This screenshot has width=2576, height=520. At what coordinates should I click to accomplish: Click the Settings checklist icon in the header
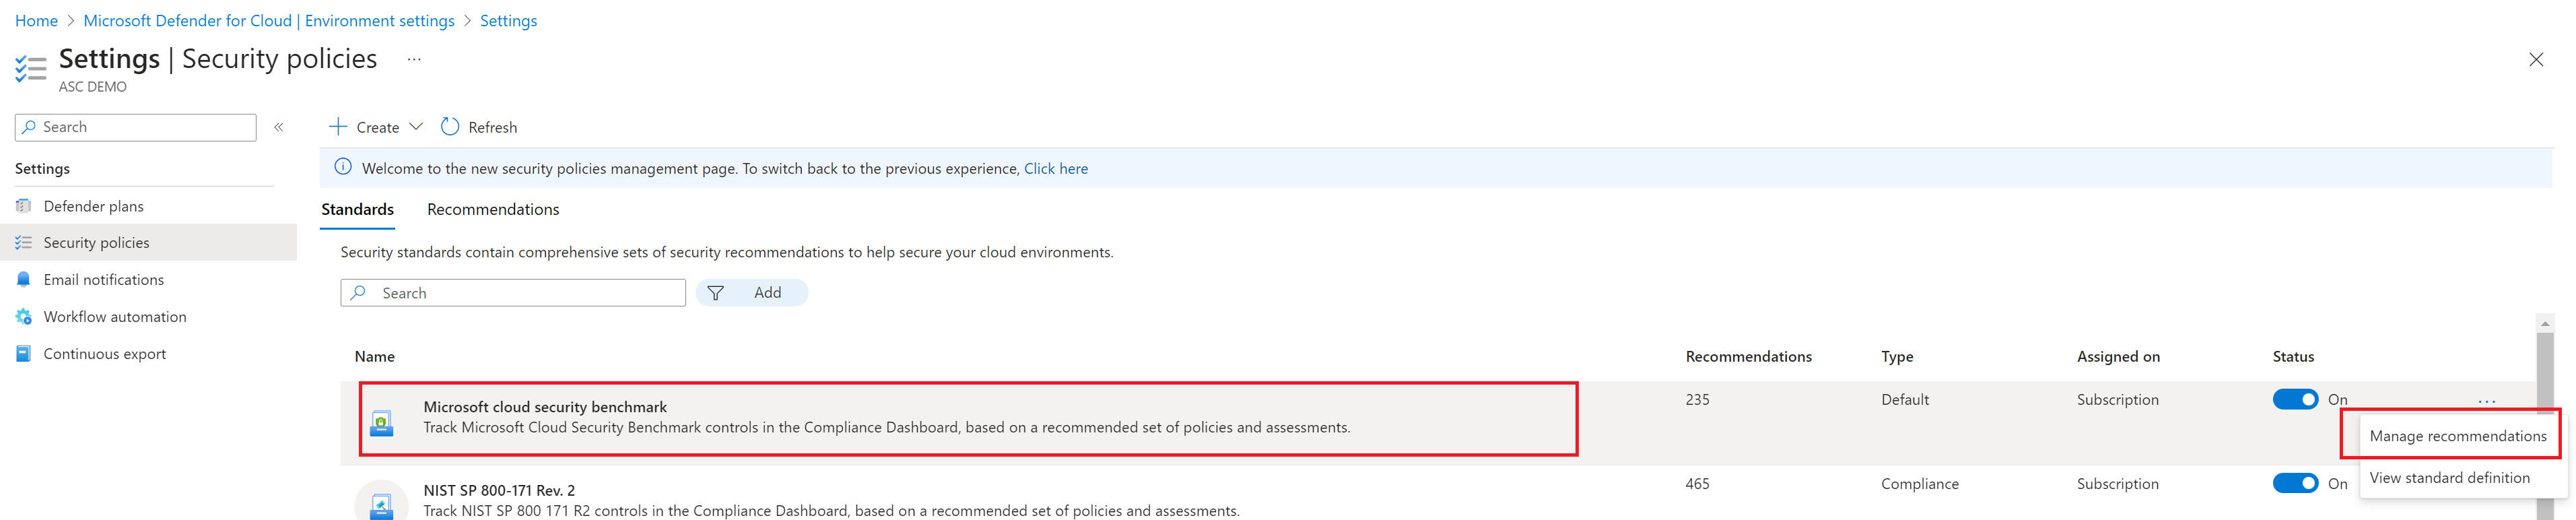point(30,68)
